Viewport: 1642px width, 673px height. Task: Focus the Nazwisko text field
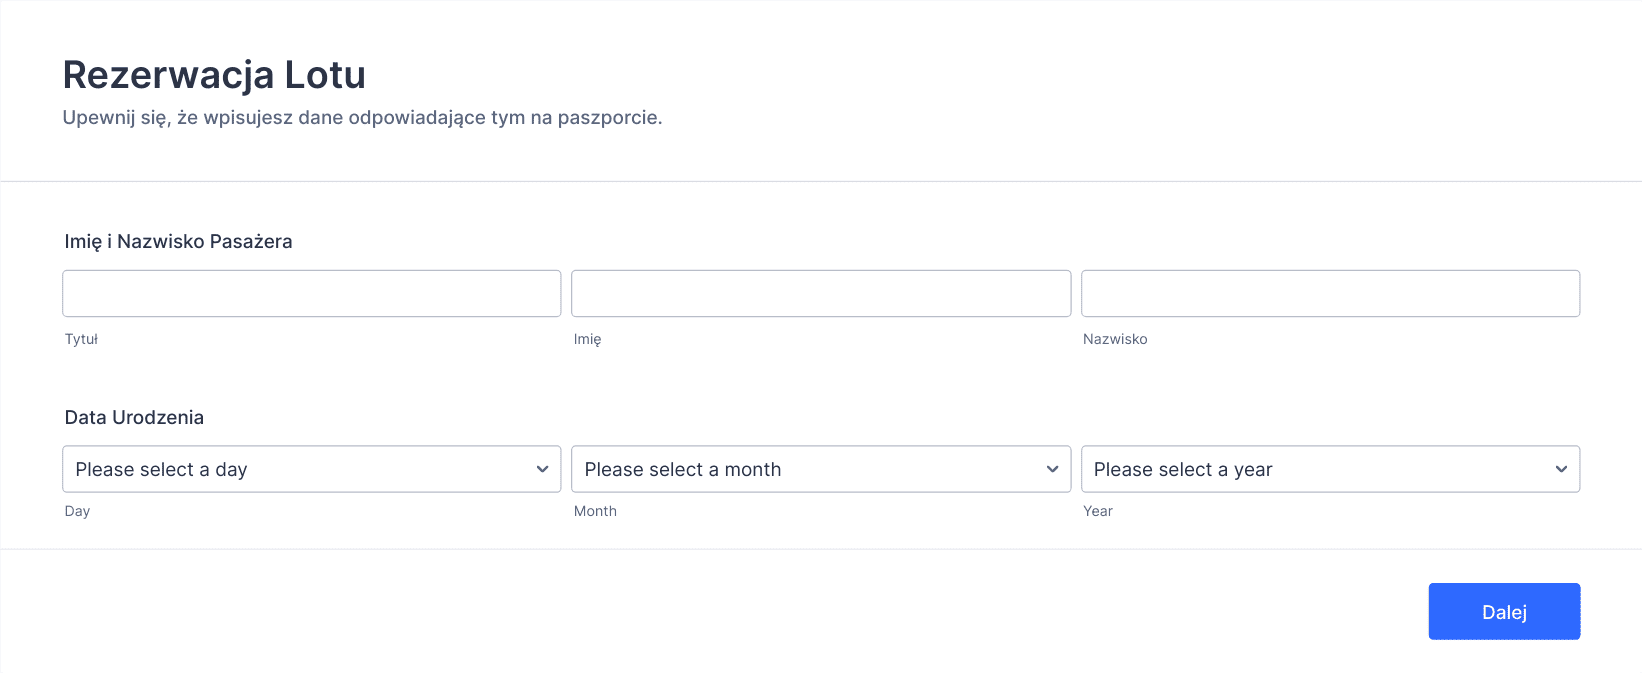[1330, 293]
